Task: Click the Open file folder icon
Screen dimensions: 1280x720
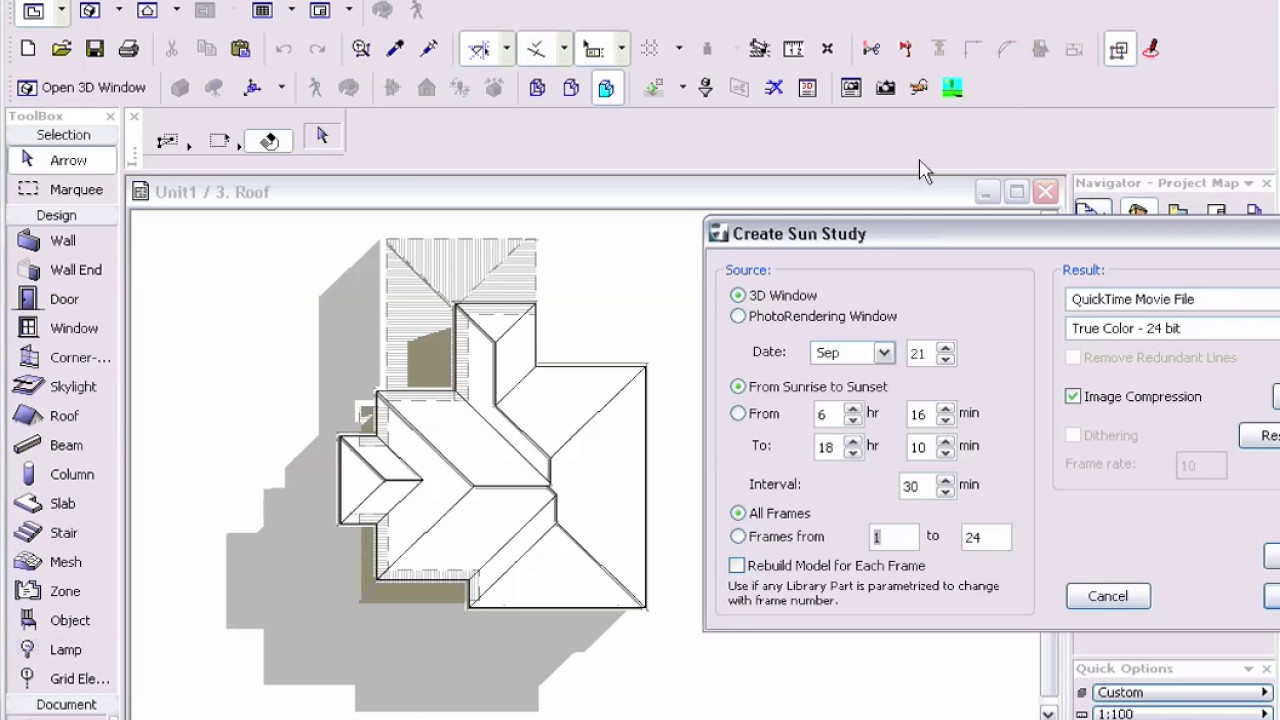Action: coord(61,48)
